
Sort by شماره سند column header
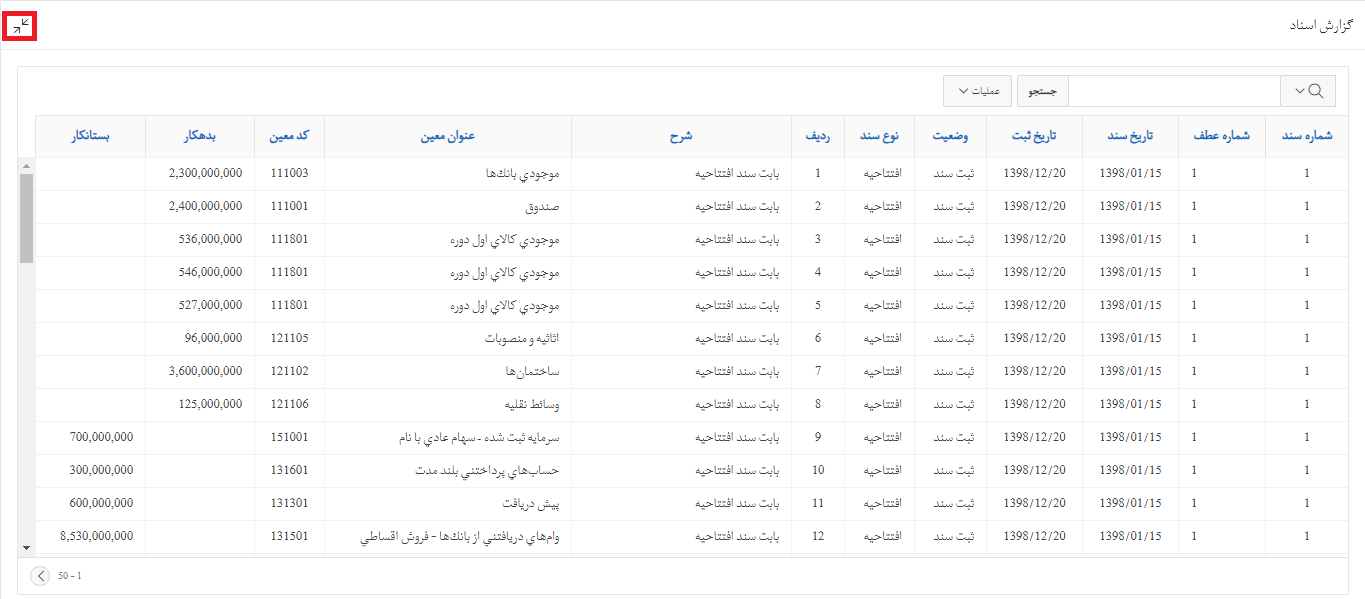click(x=1306, y=136)
